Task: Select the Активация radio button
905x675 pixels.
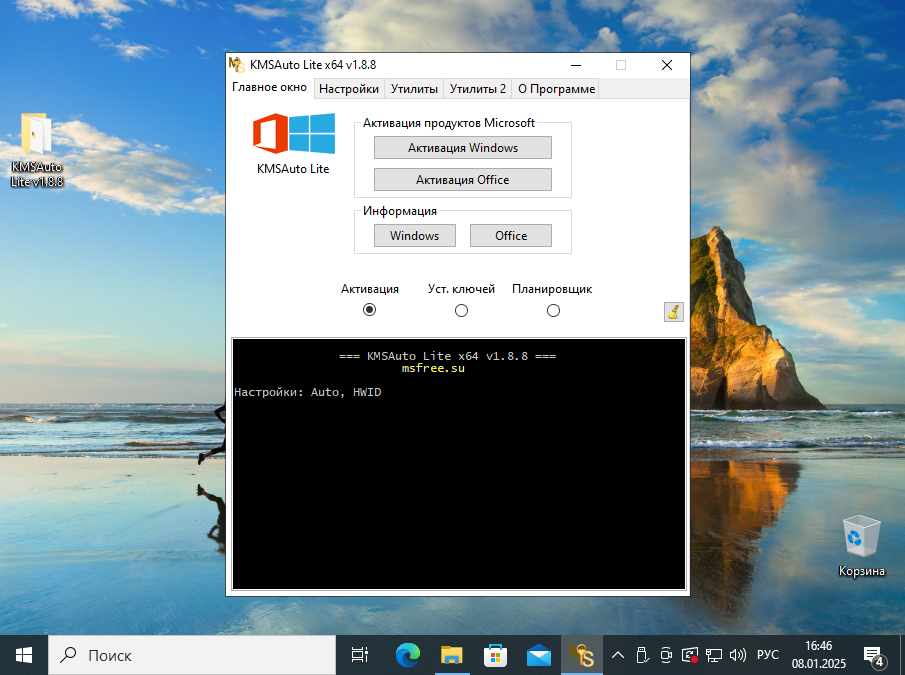Action: click(x=369, y=310)
